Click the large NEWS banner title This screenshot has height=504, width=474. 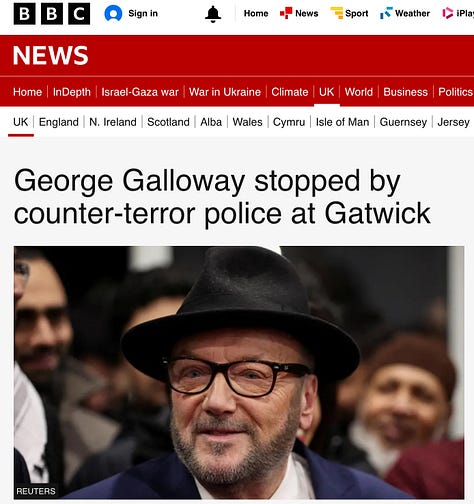point(51,55)
